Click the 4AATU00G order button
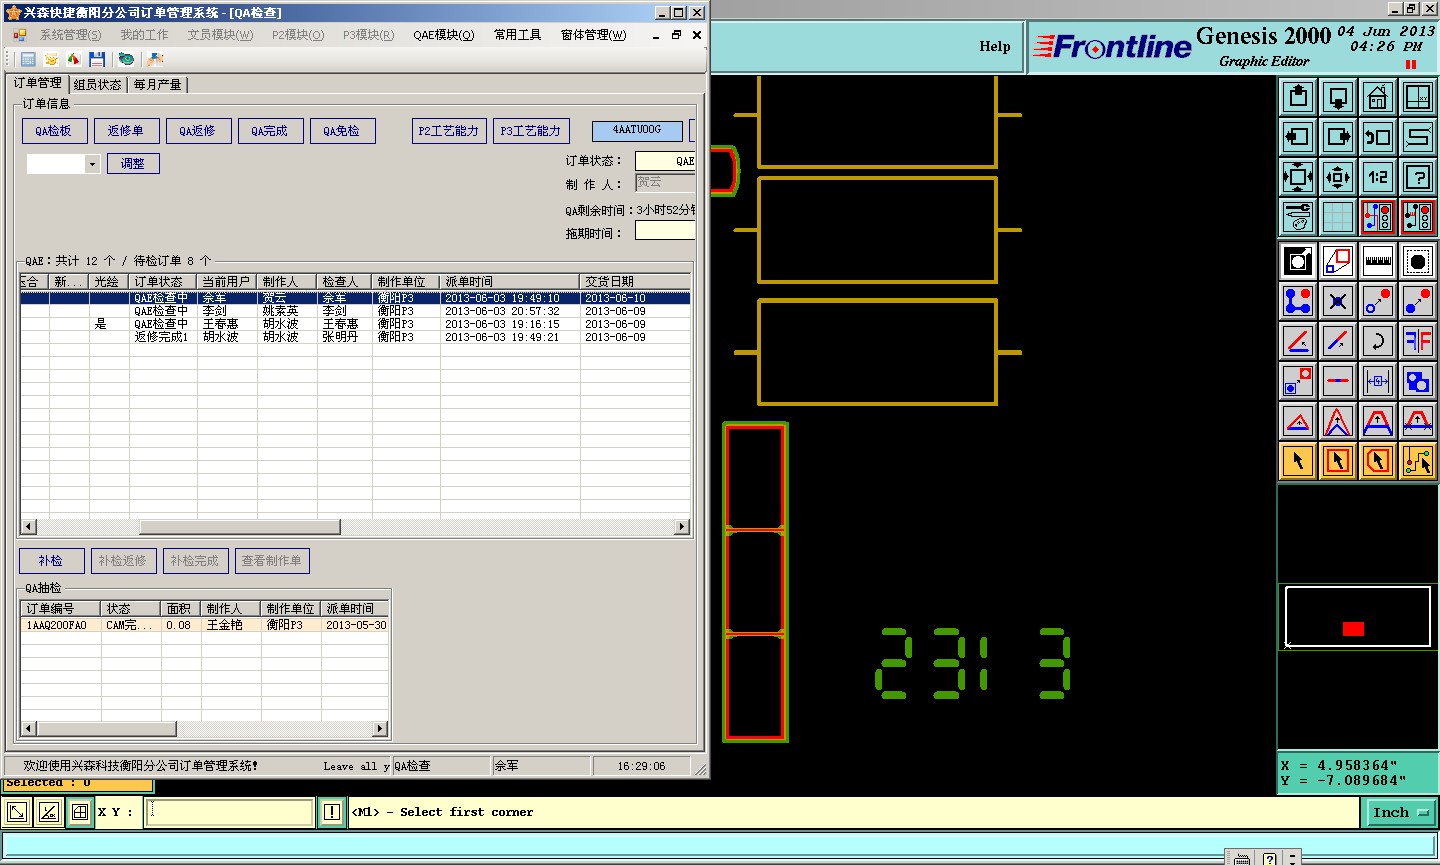Viewport: 1440px width, 865px height. point(637,130)
